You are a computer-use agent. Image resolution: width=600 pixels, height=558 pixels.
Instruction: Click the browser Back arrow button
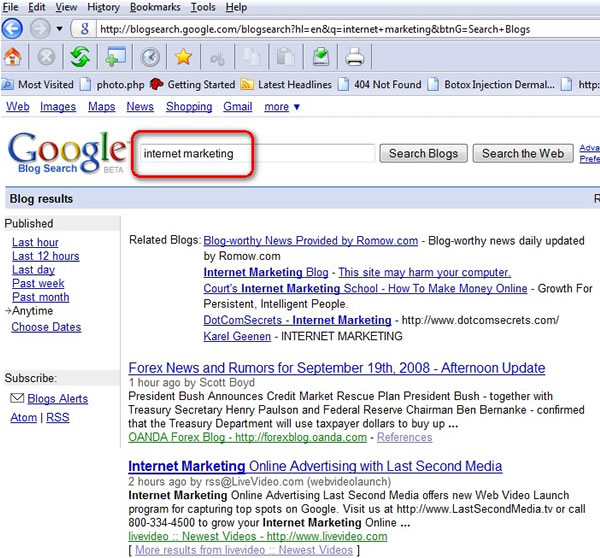(14, 28)
